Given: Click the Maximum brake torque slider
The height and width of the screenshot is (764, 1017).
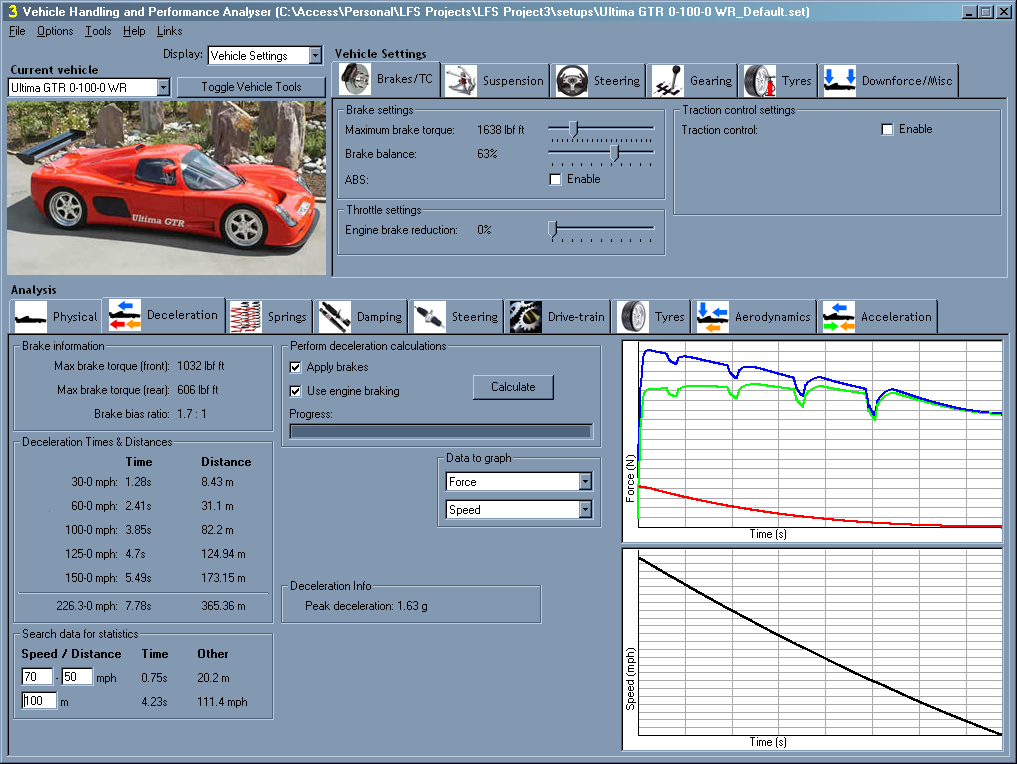Looking at the screenshot, I should 573,128.
